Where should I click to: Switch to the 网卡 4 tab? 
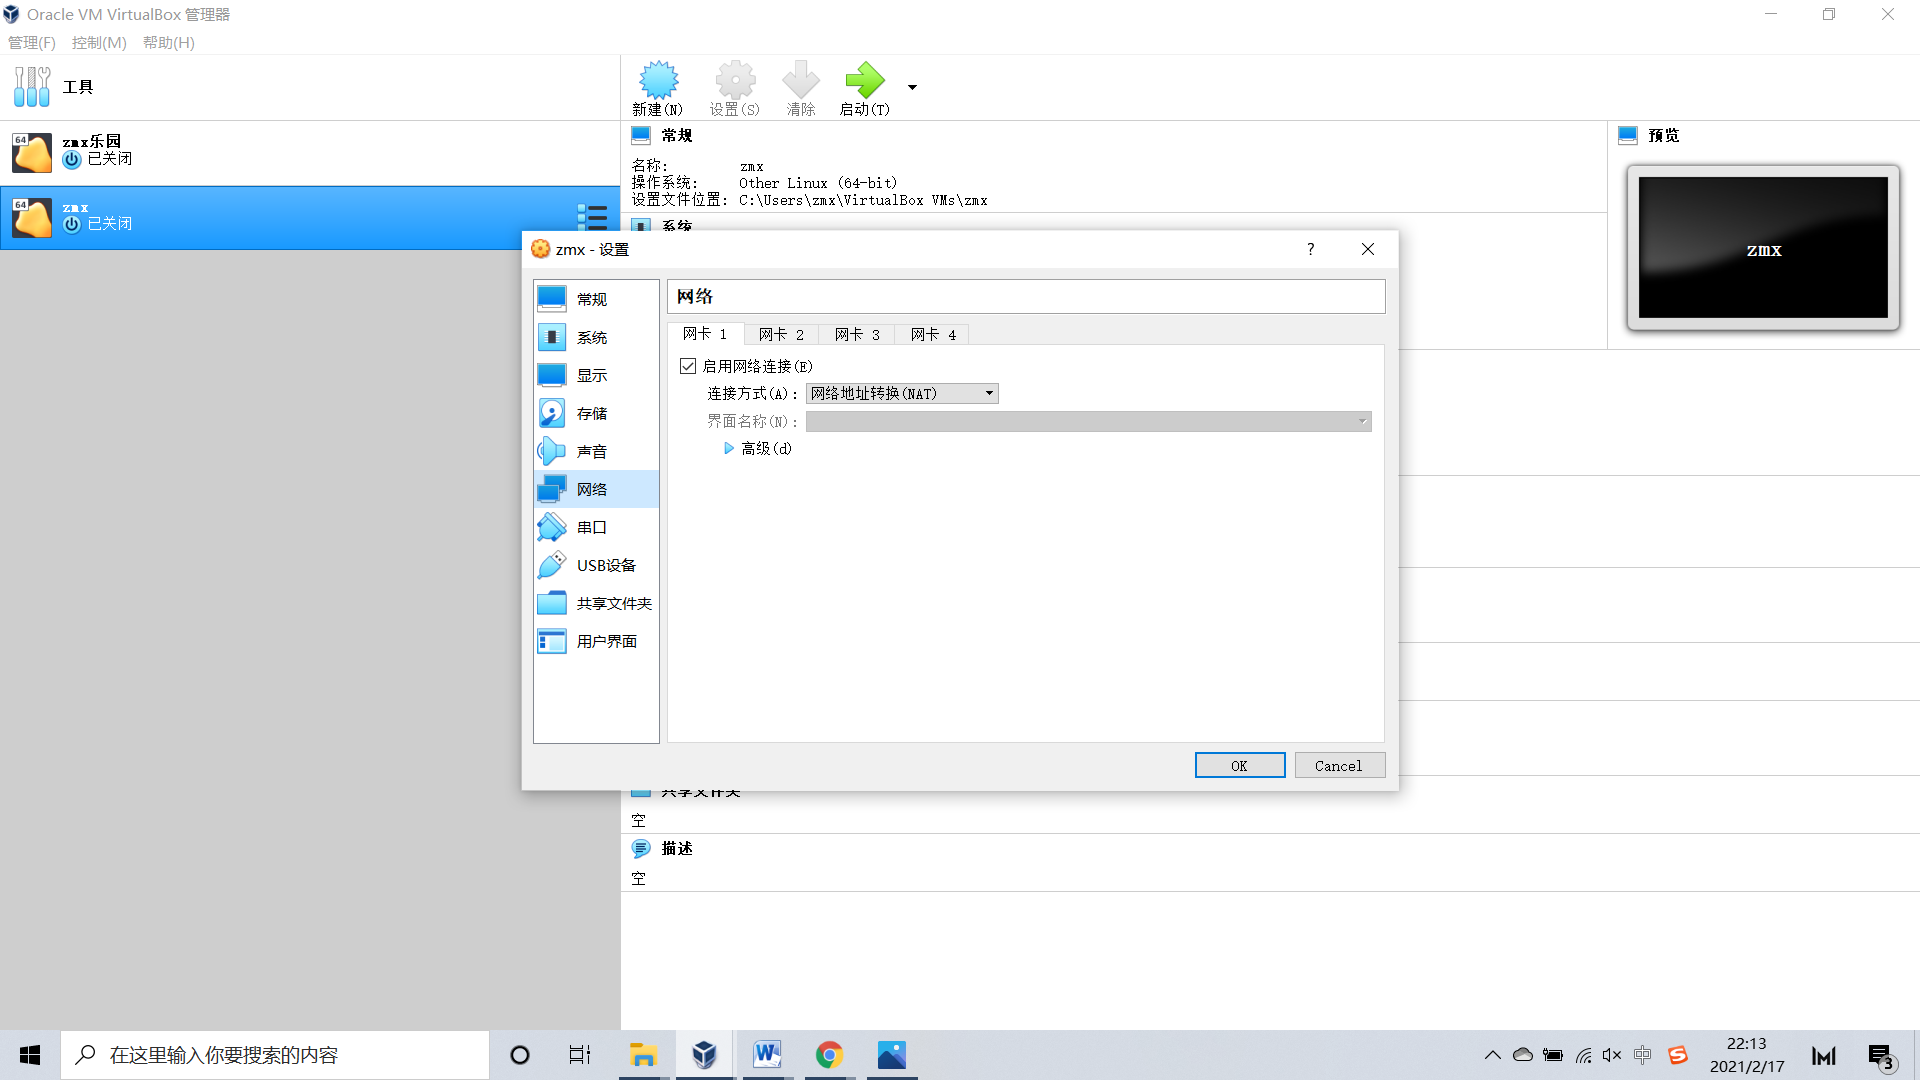click(x=933, y=334)
